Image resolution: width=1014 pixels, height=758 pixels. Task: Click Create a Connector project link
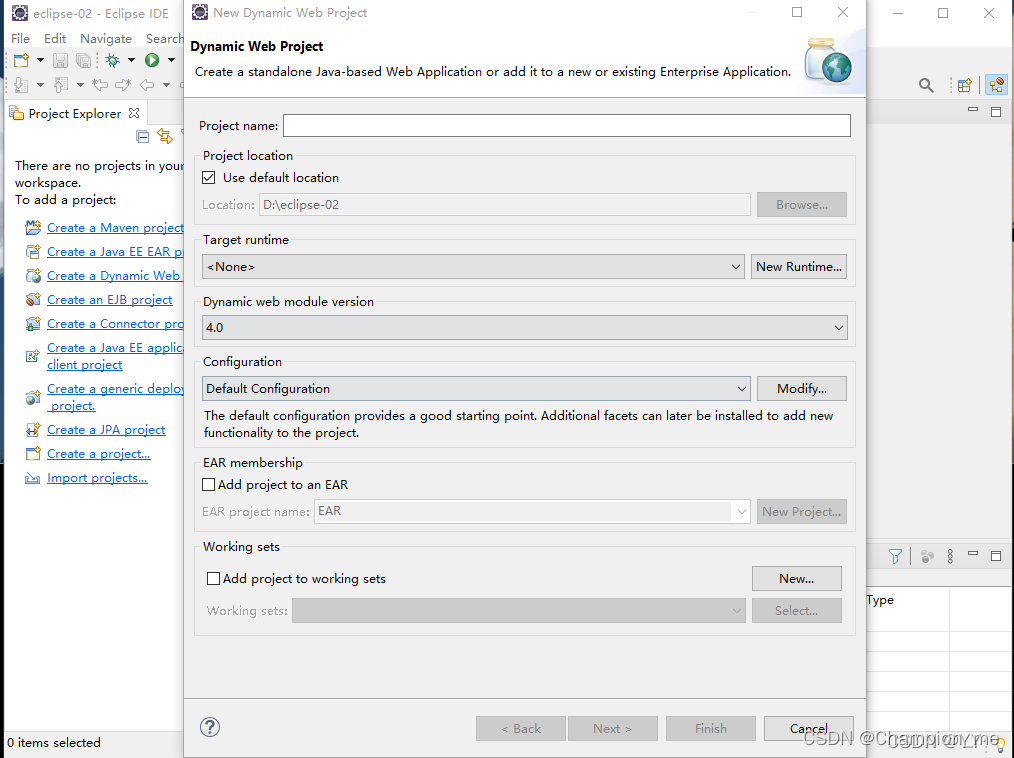pos(115,323)
